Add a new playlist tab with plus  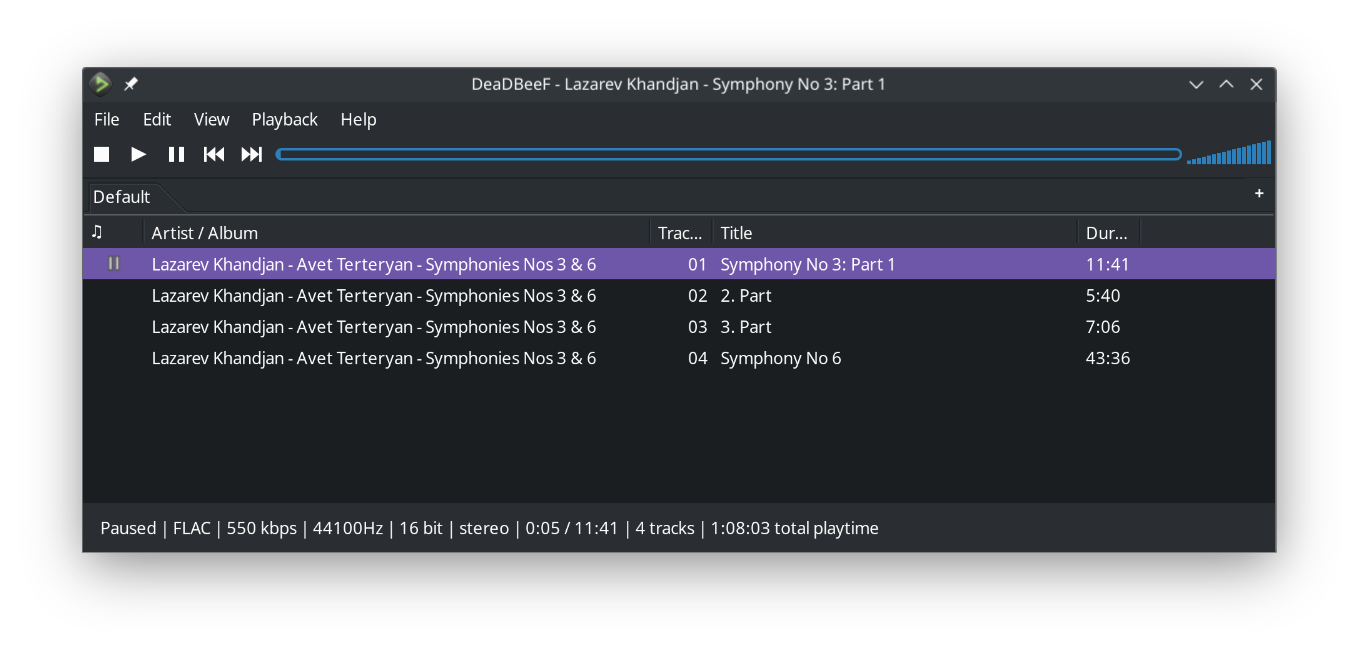(1259, 194)
